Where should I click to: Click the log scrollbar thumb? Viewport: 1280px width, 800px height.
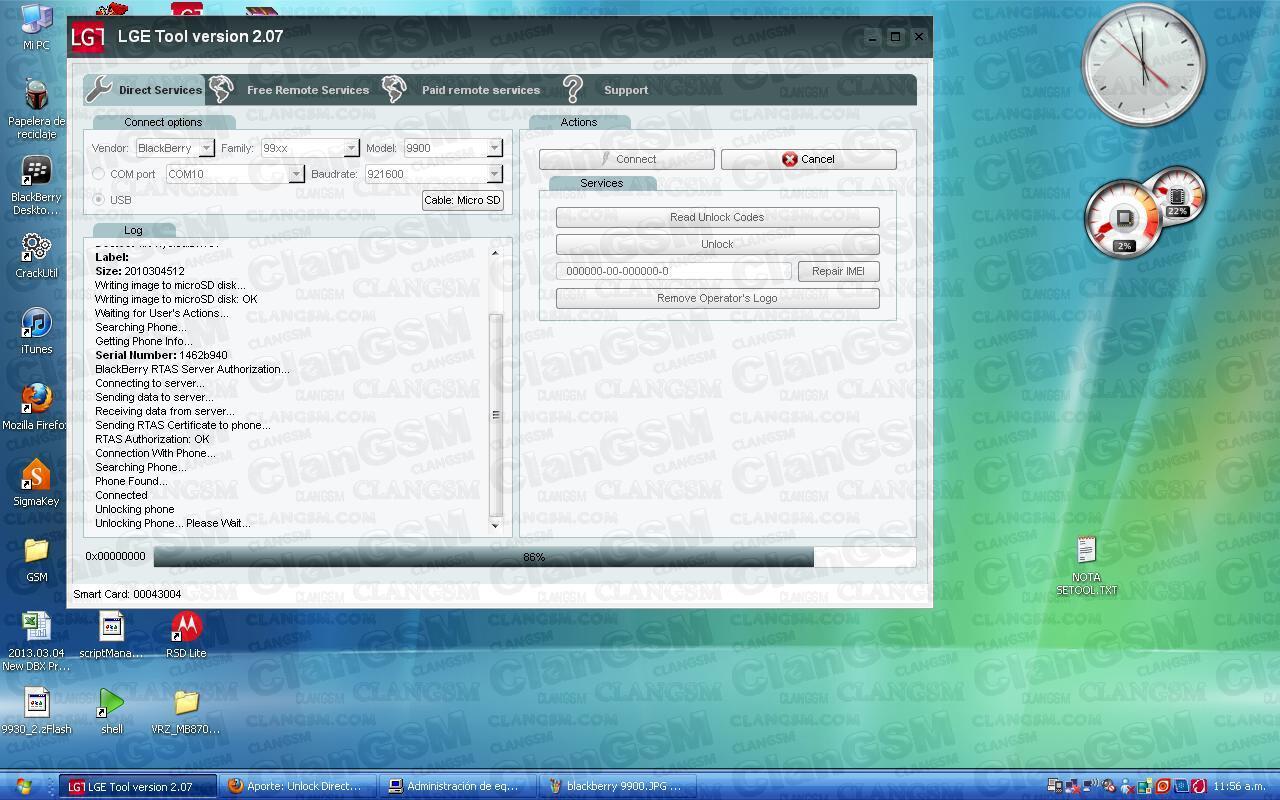495,414
